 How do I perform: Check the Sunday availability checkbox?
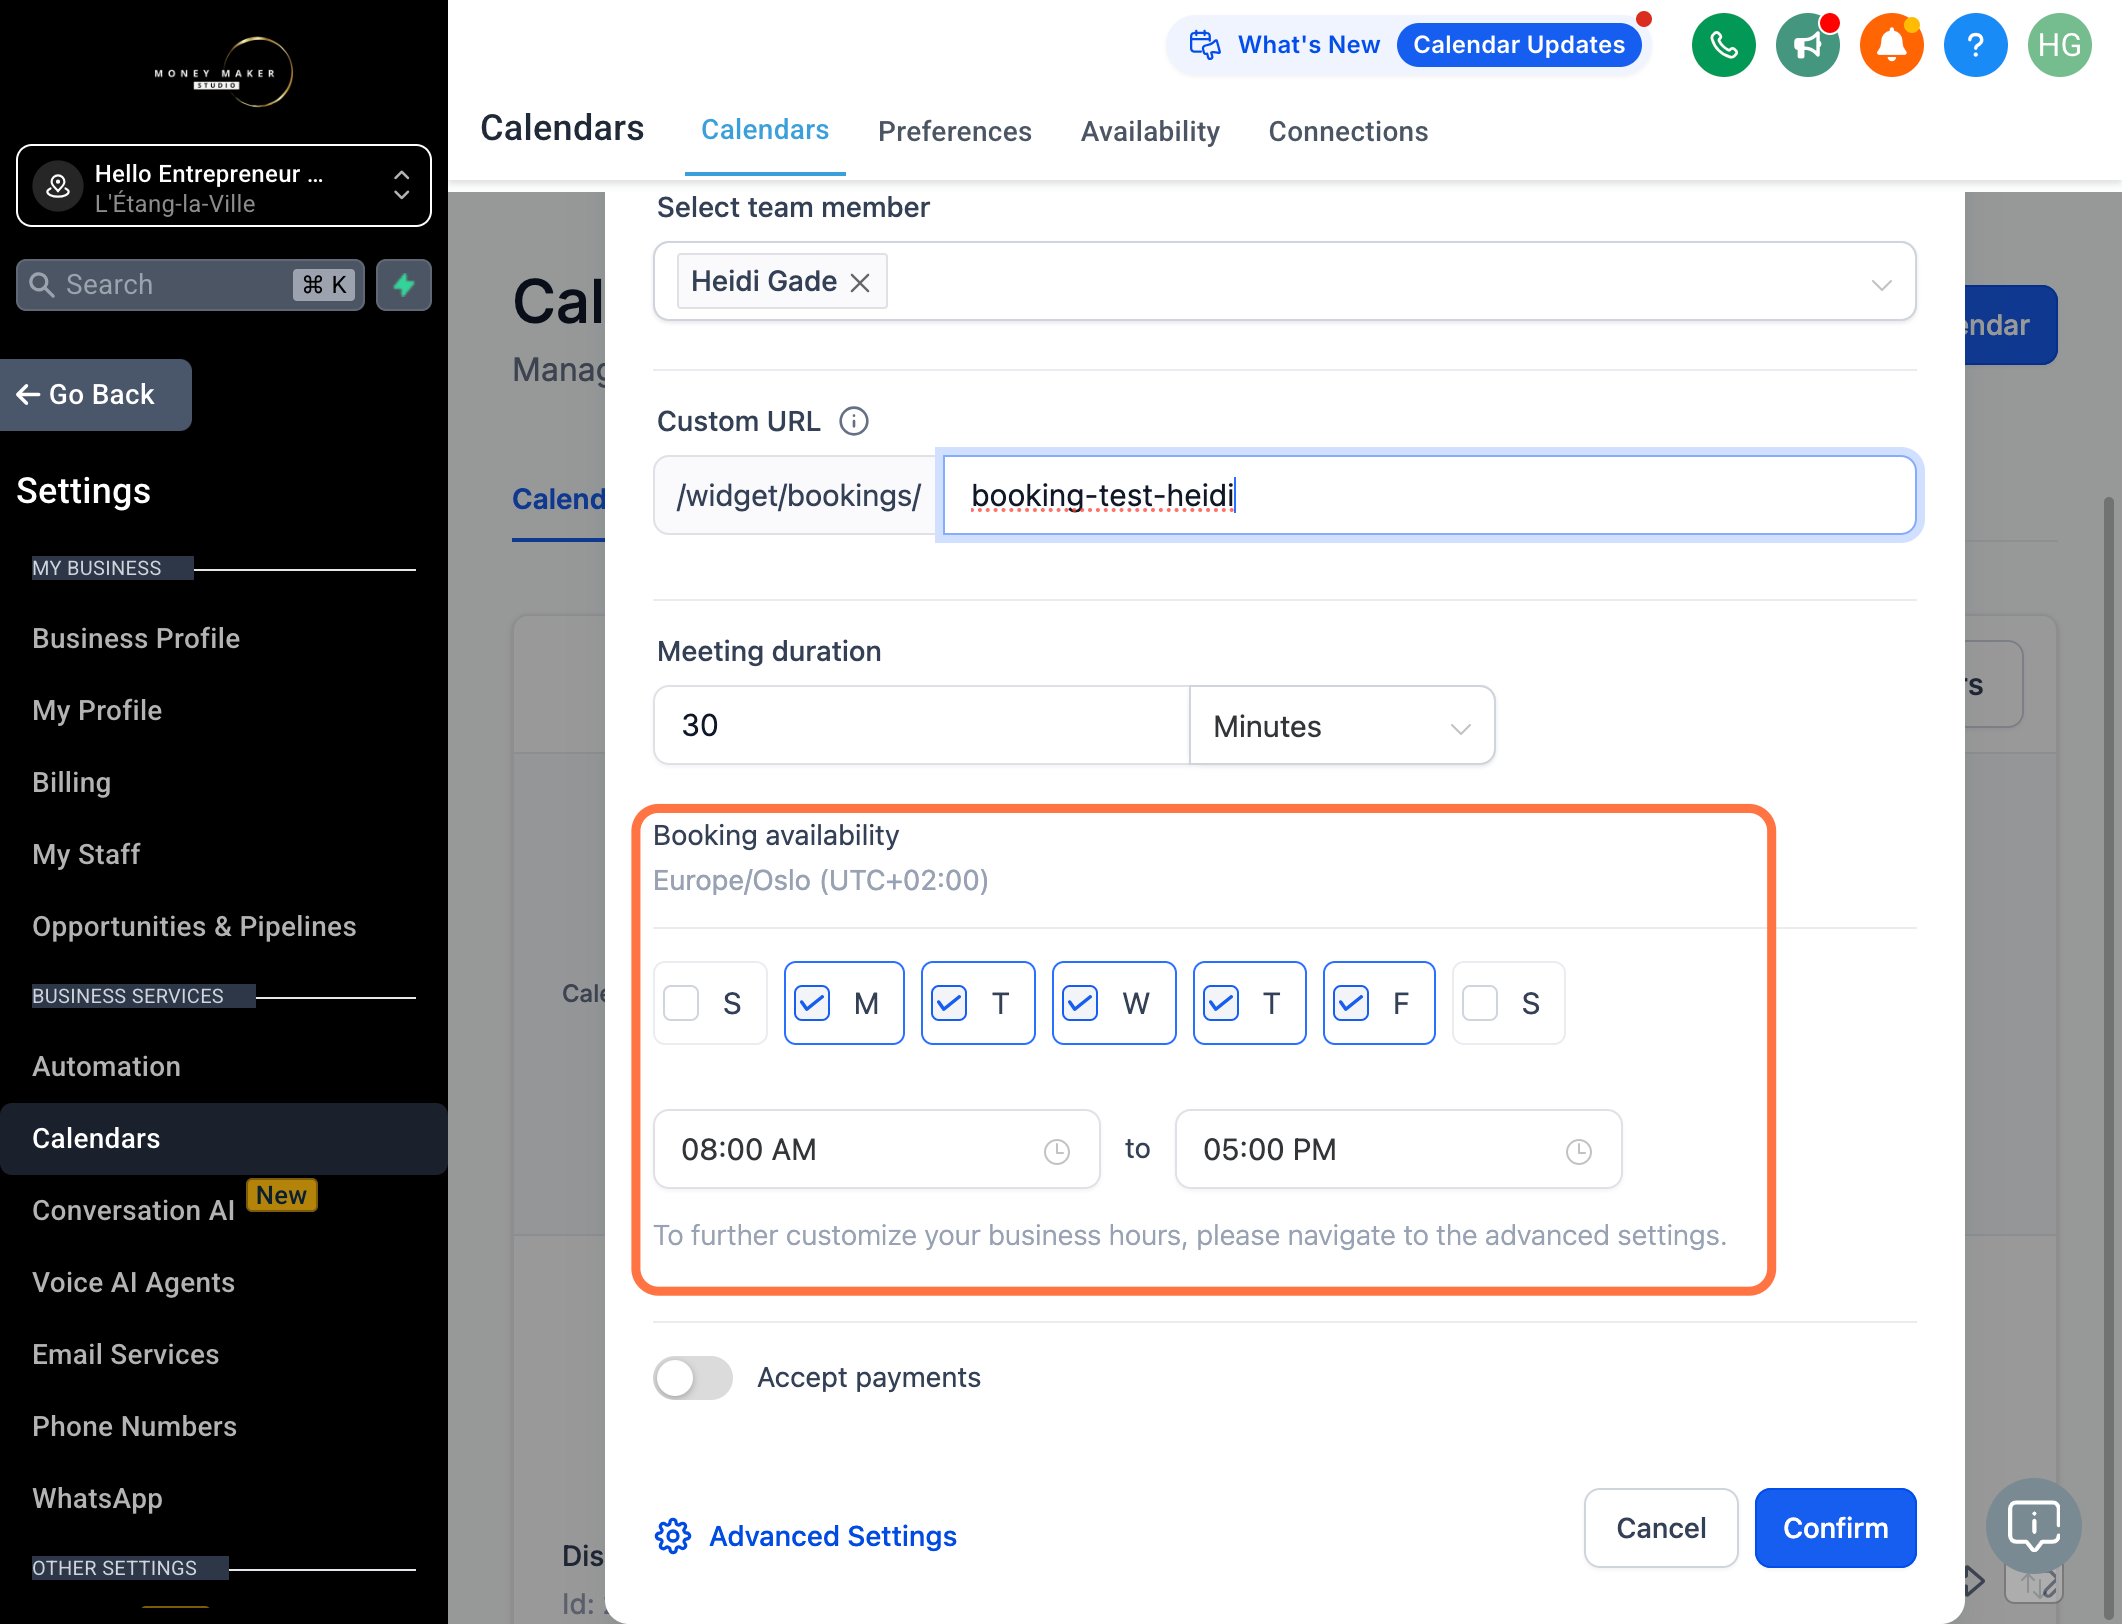681,1003
